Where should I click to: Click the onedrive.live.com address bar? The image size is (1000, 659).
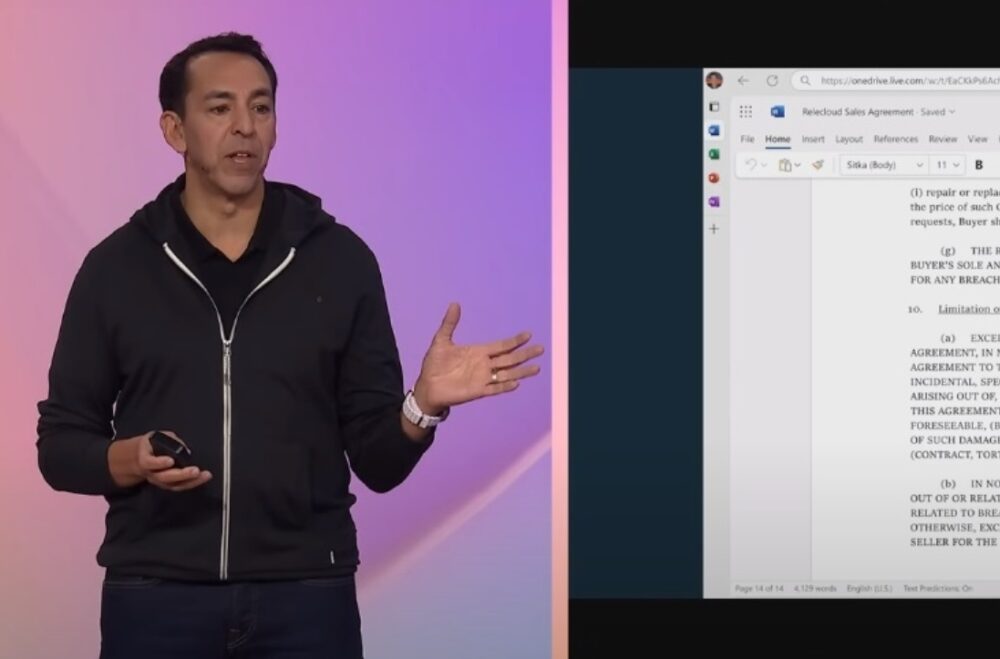(x=896, y=80)
